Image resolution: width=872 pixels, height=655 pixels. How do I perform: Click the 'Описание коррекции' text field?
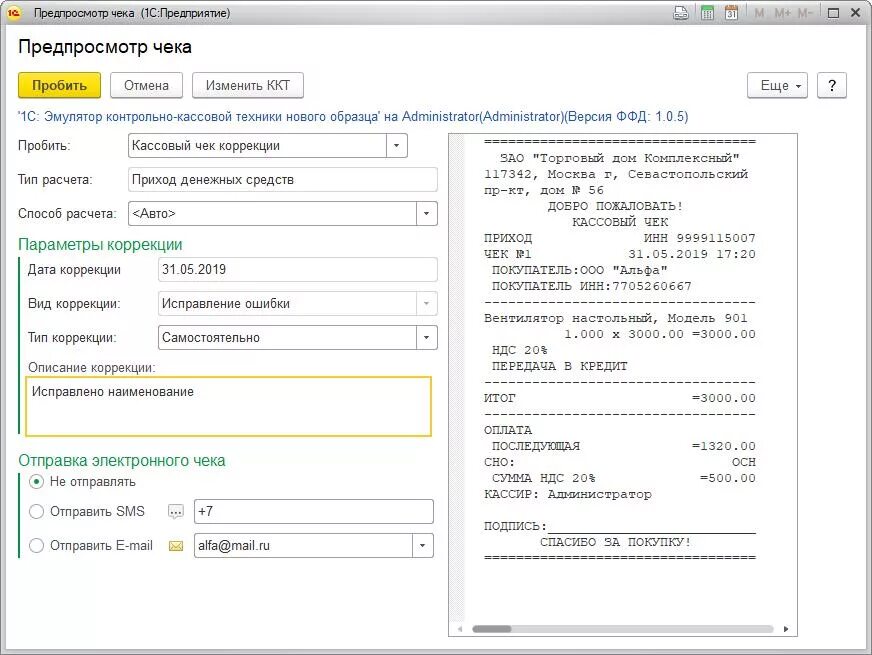[x=229, y=406]
